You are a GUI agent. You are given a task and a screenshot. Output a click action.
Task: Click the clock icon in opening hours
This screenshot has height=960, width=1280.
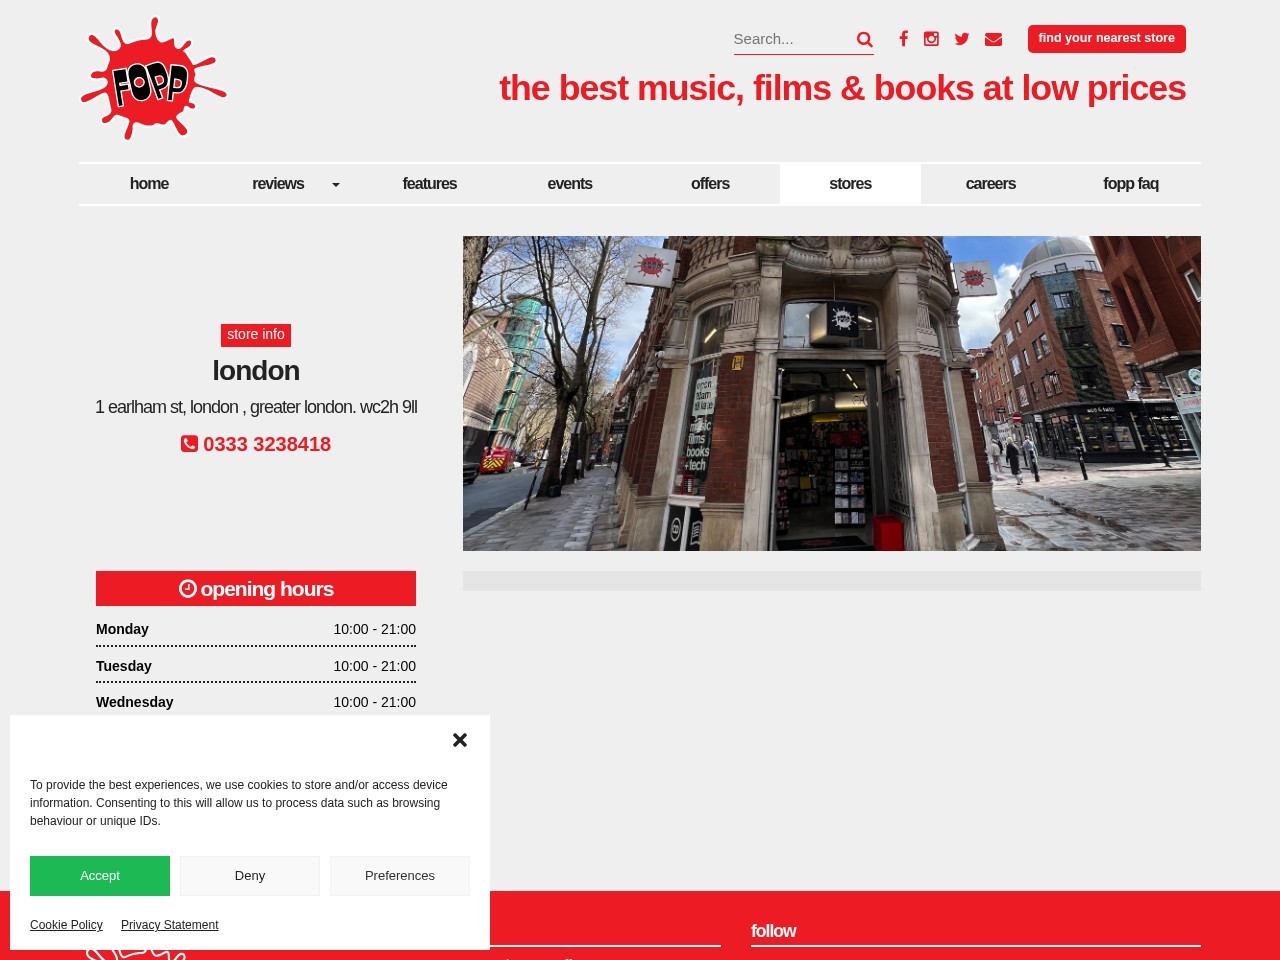187,588
